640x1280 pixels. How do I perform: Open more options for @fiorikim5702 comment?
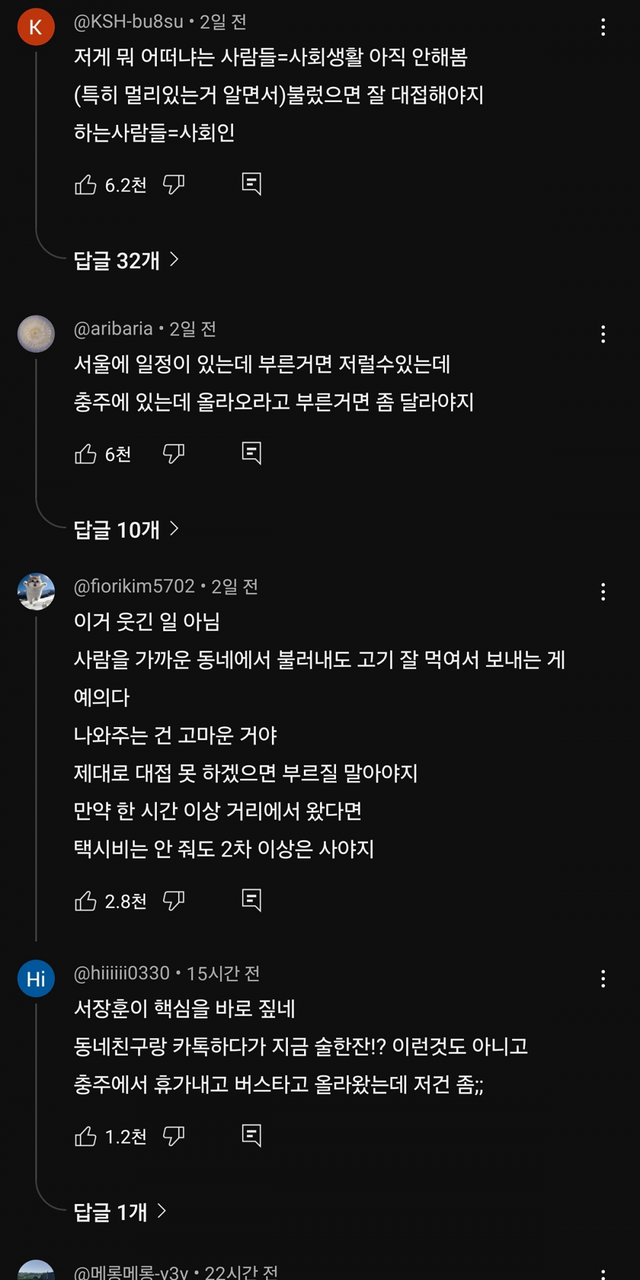pyautogui.click(x=603, y=592)
